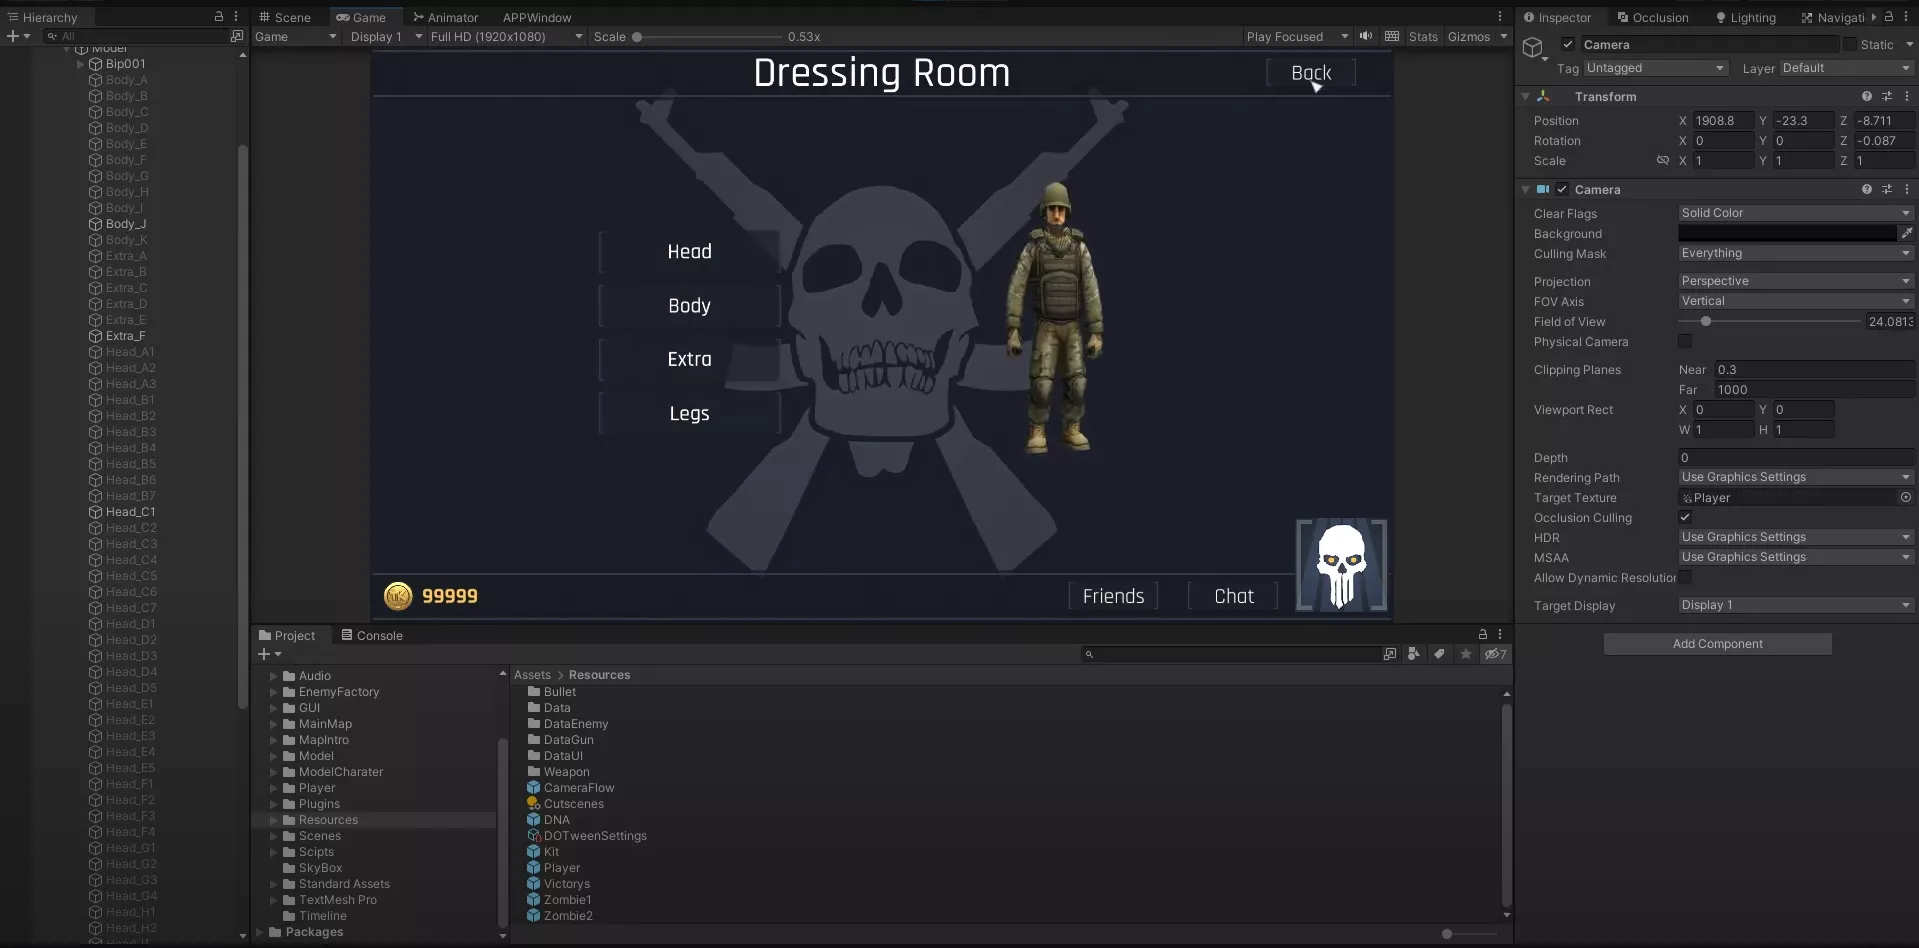The height and width of the screenshot is (948, 1919).
Task: Toggle the Static checkbox
Action: tap(1850, 45)
